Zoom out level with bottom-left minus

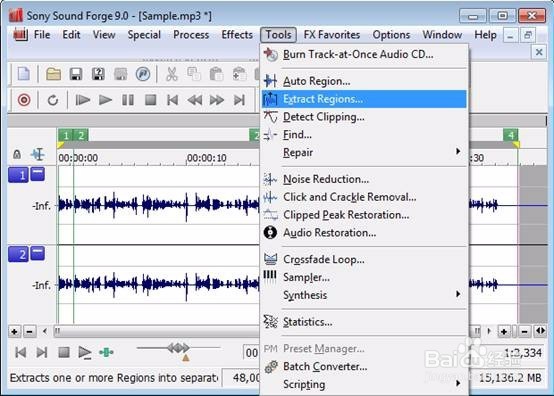pos(30,332)
